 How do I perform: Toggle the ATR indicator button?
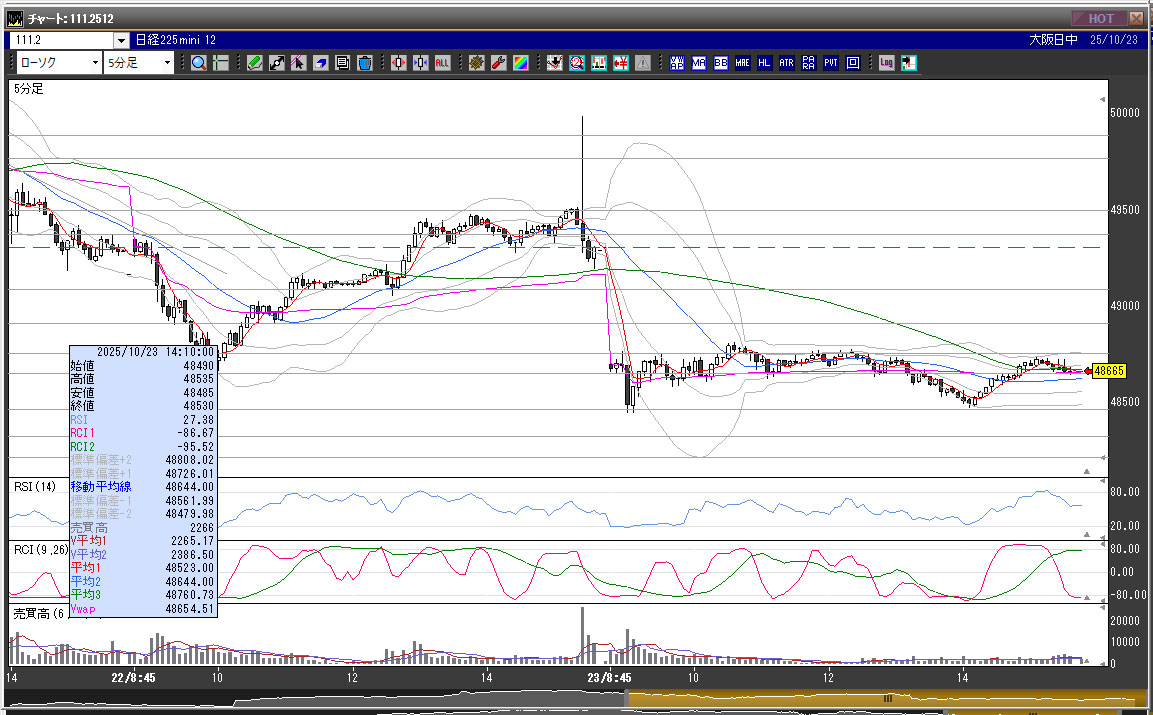pos(787,63)
